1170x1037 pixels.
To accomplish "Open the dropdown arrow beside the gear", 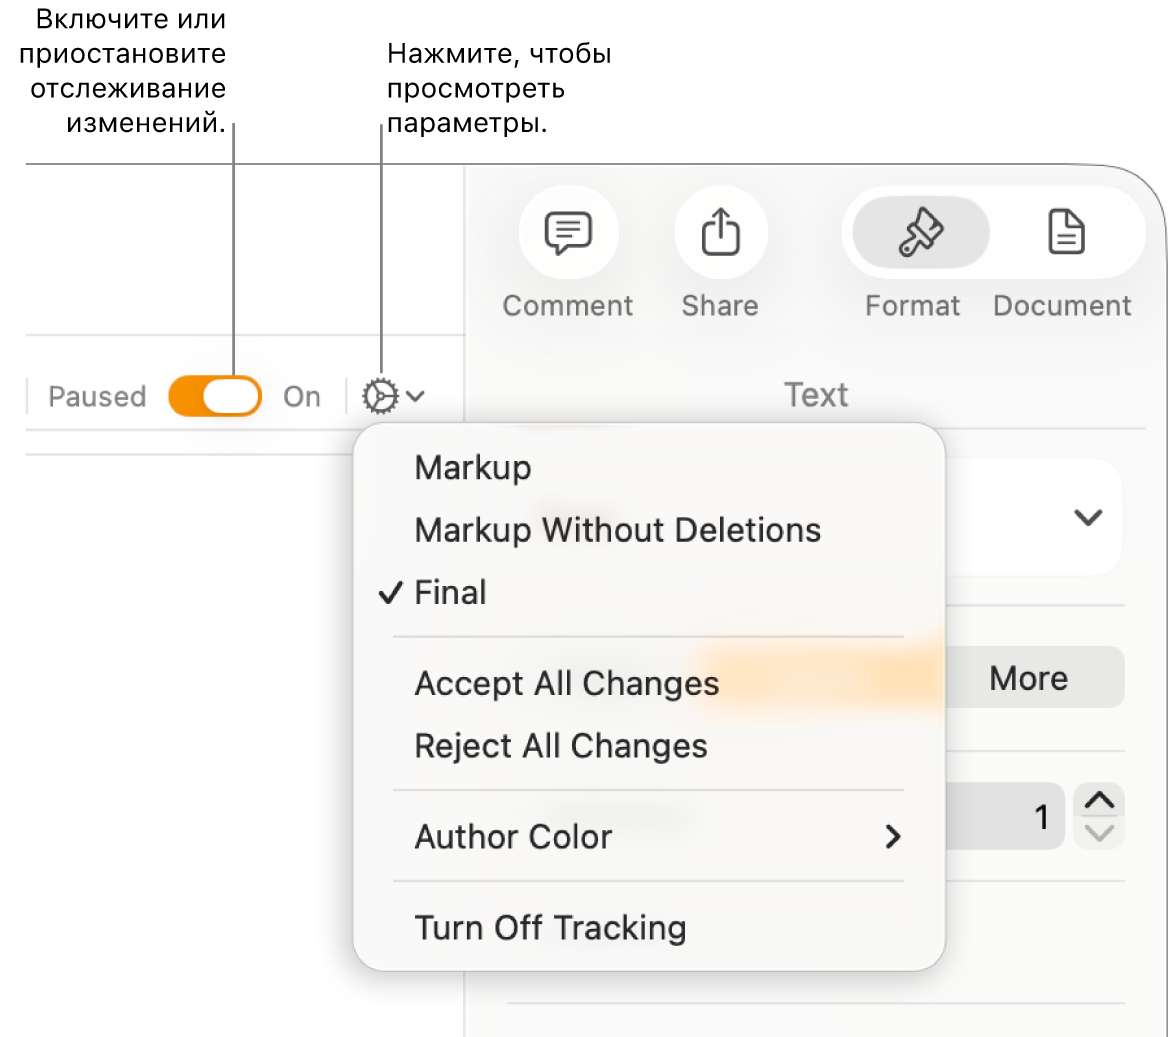I will [x=416, y=397].
